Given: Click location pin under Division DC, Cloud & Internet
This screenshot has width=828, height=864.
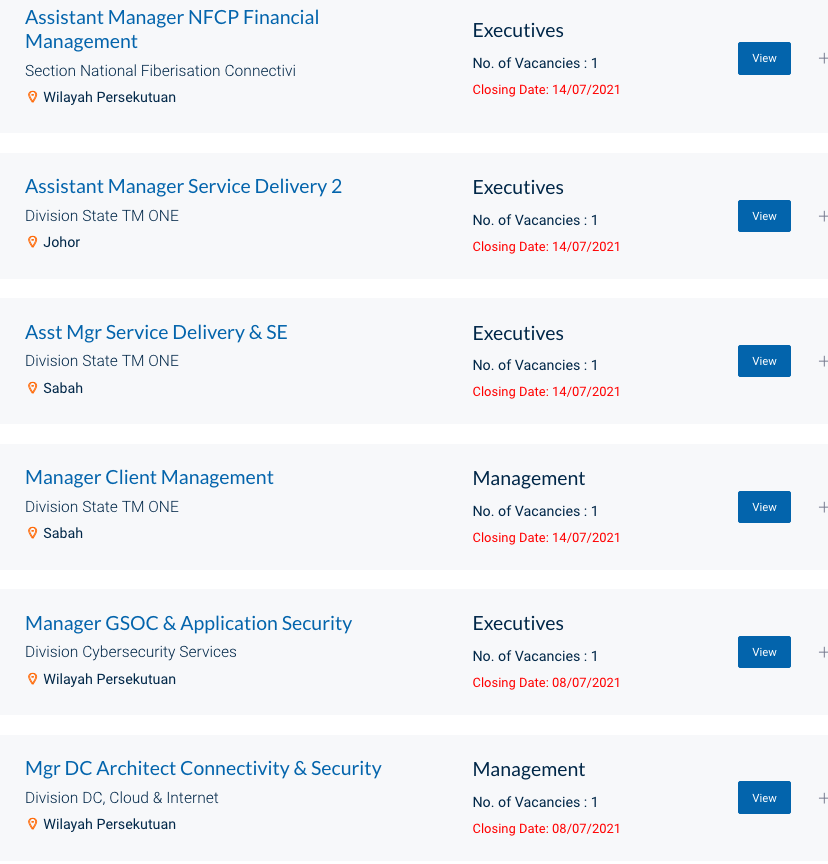Looking at the screenshot, I should [32, 824].
